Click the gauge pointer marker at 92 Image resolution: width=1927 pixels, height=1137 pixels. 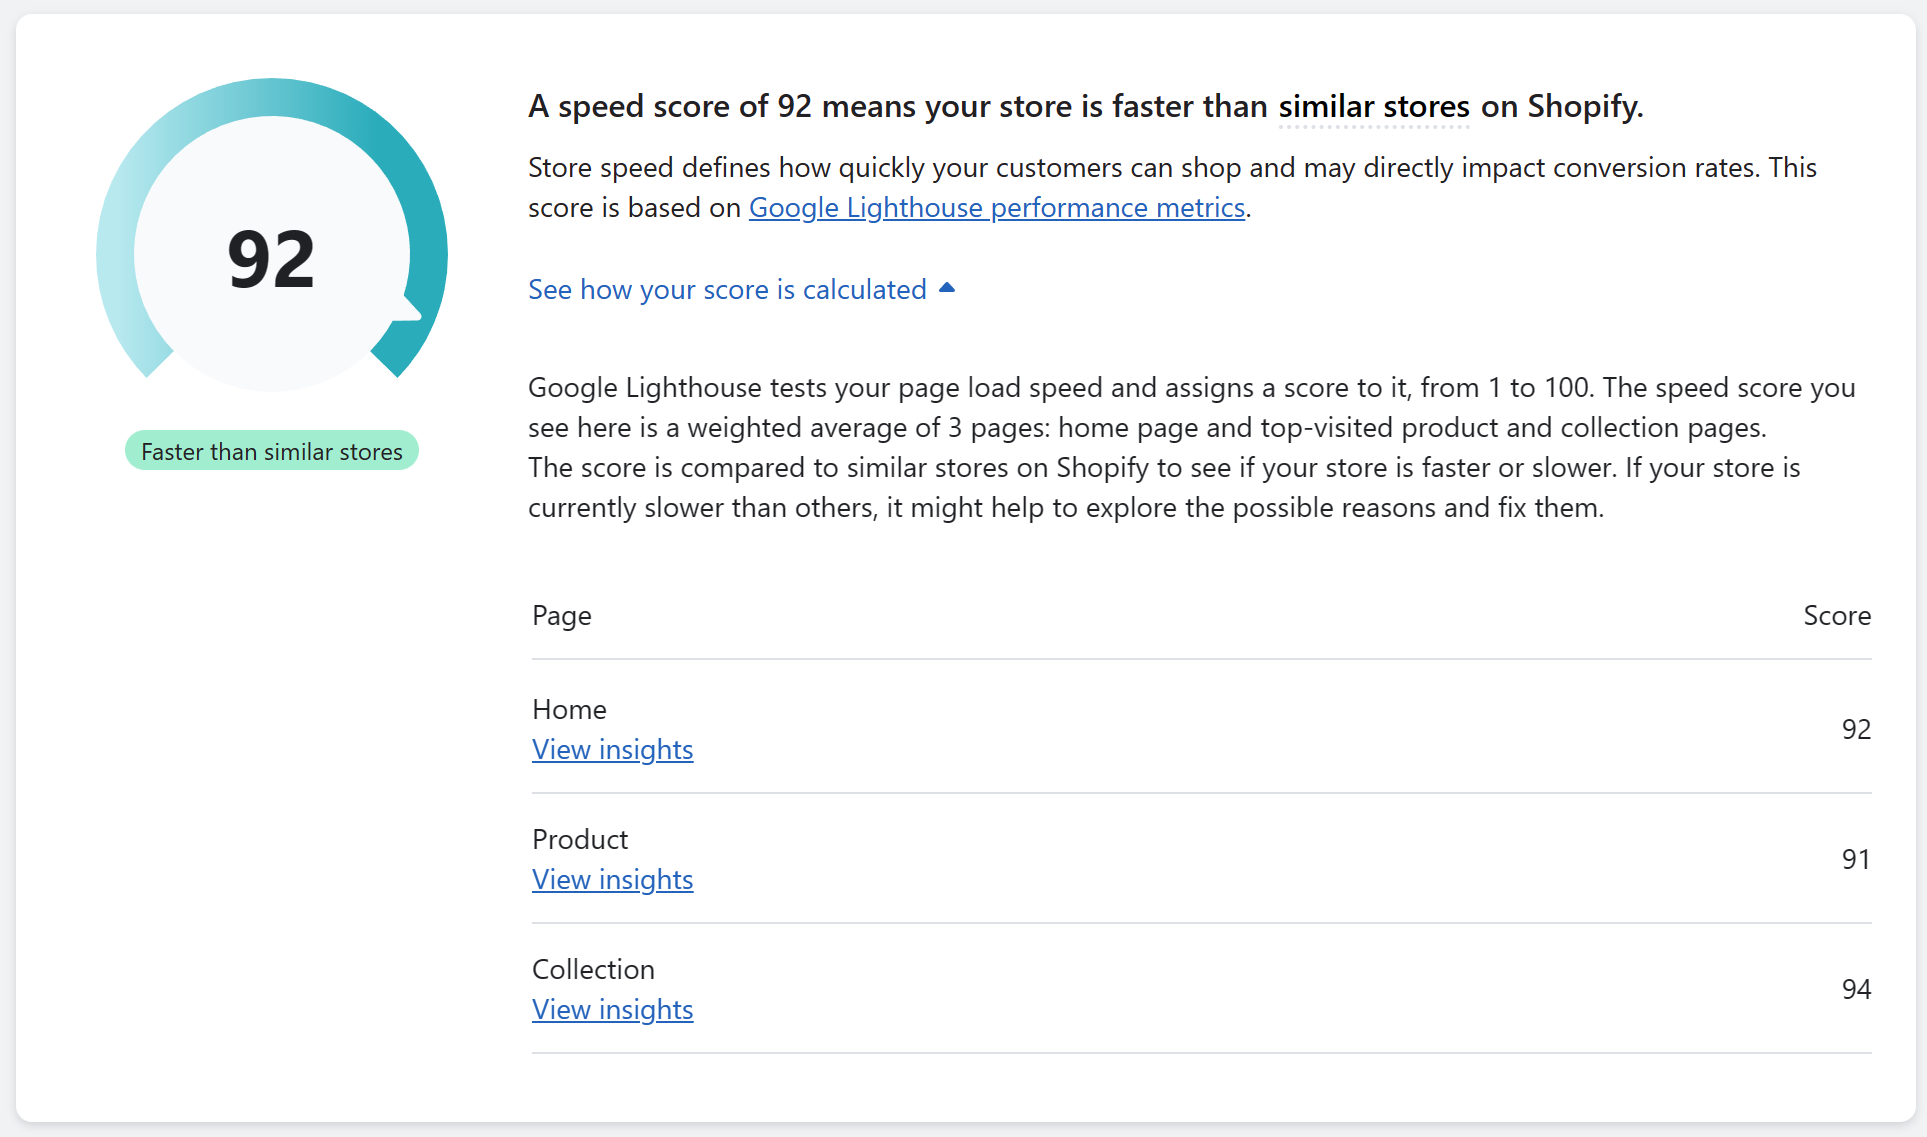click(408, 310)
